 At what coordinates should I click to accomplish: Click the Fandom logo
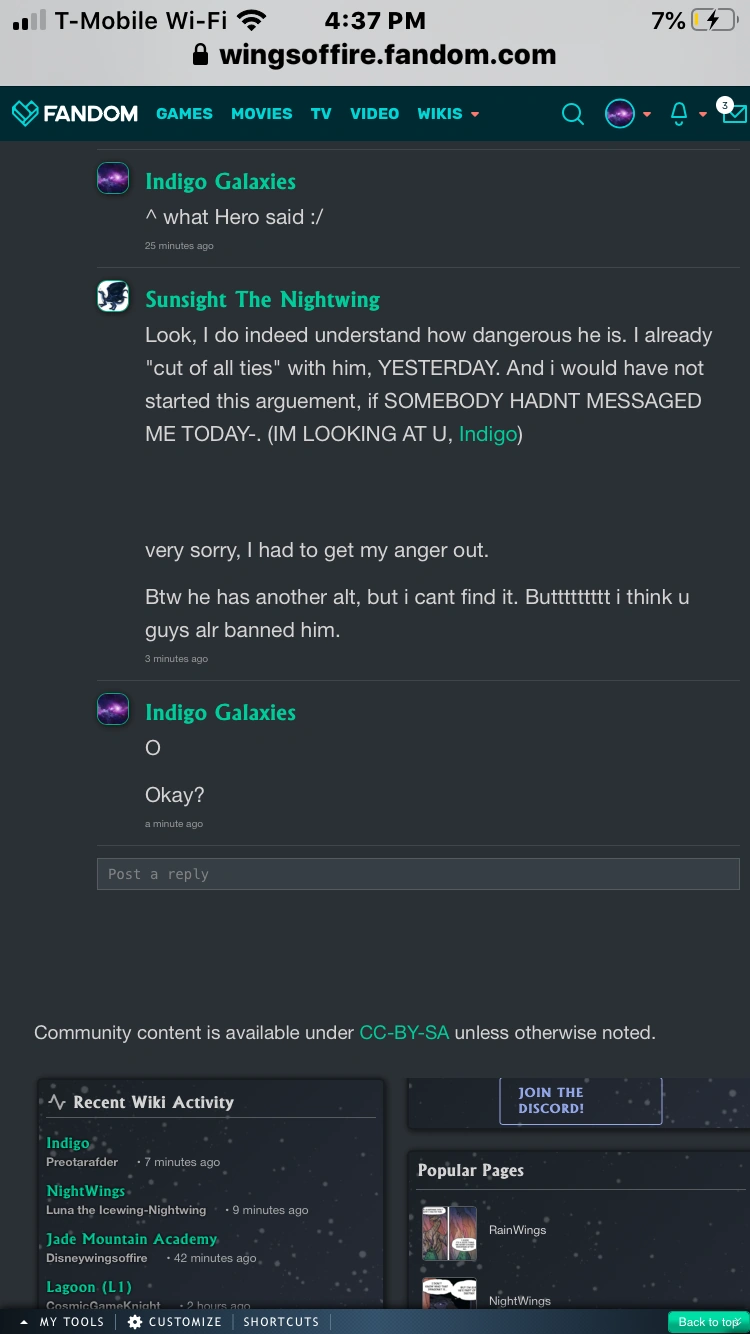[x=75, y=114]
